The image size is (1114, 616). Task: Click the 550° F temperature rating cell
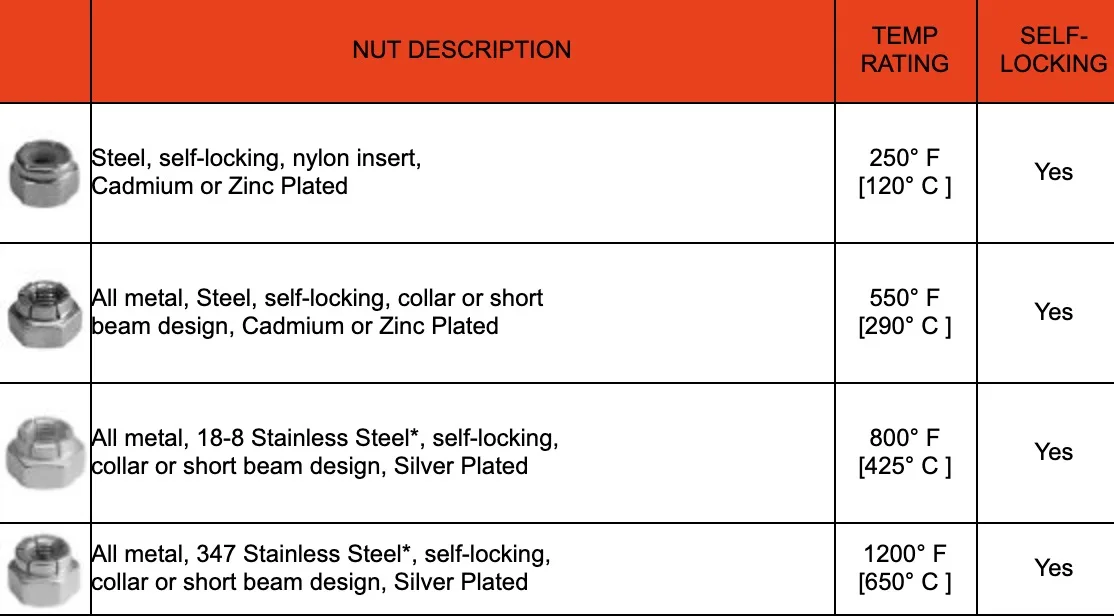[905, 312]
